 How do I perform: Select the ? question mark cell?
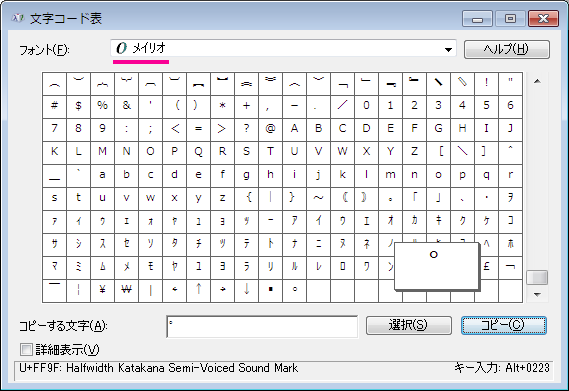[x=246, y=129]
